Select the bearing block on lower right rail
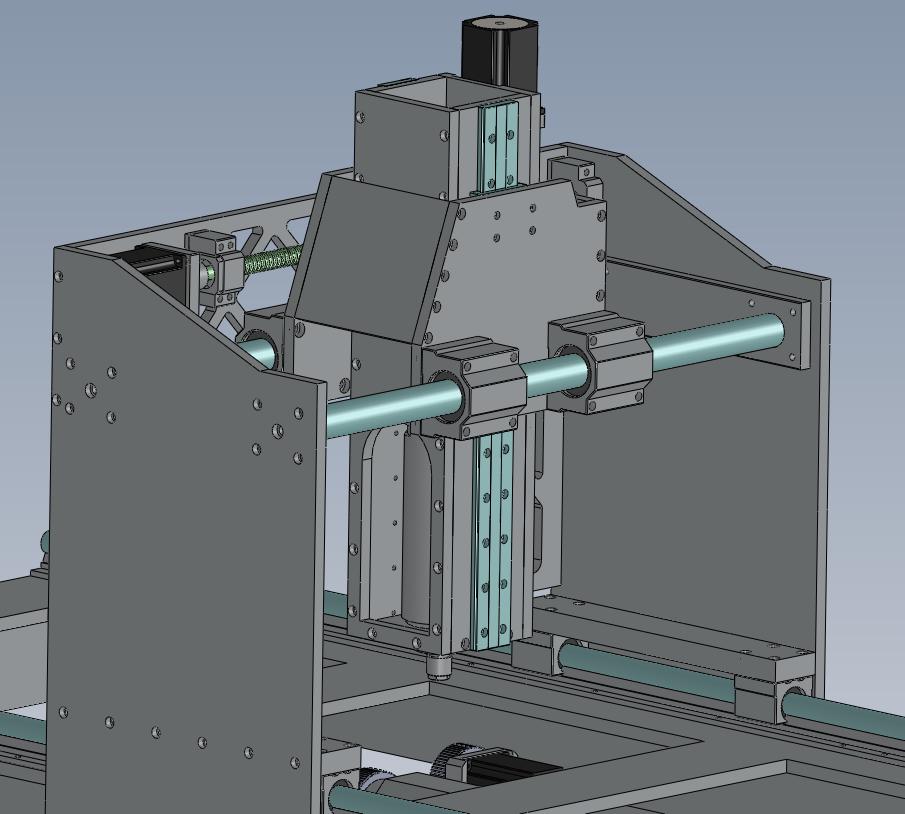This screenshot has width=905, height=814. tap(772, 696)
